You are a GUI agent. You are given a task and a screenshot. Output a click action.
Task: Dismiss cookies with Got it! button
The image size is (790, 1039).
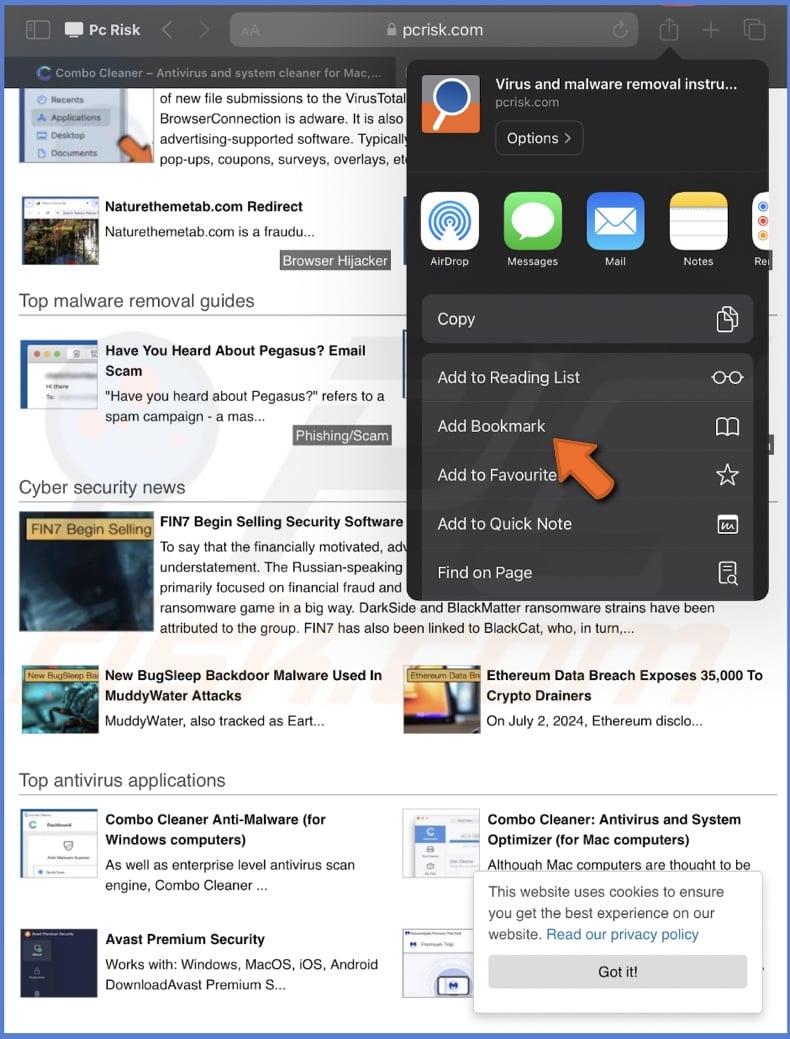click(618, 971)
